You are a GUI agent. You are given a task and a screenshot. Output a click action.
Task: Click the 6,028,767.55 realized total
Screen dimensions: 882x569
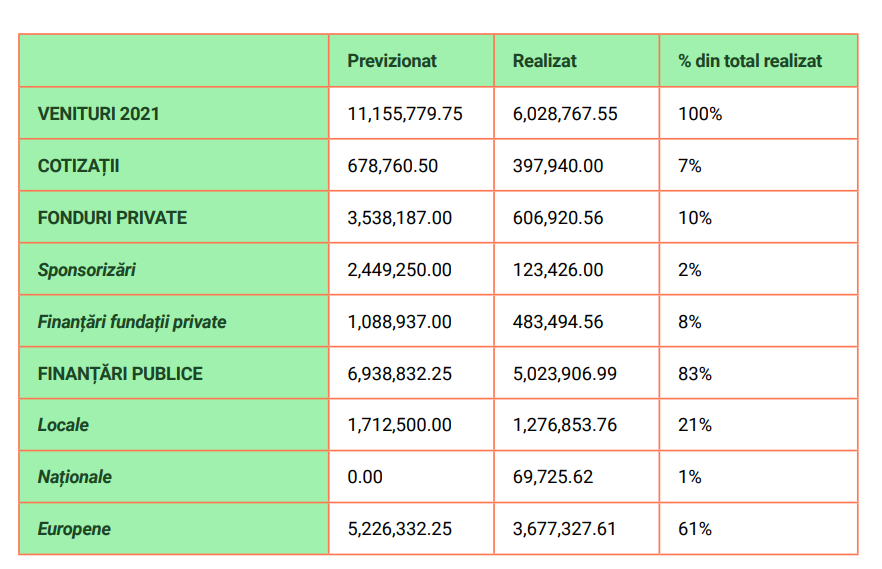pos(565,114)
